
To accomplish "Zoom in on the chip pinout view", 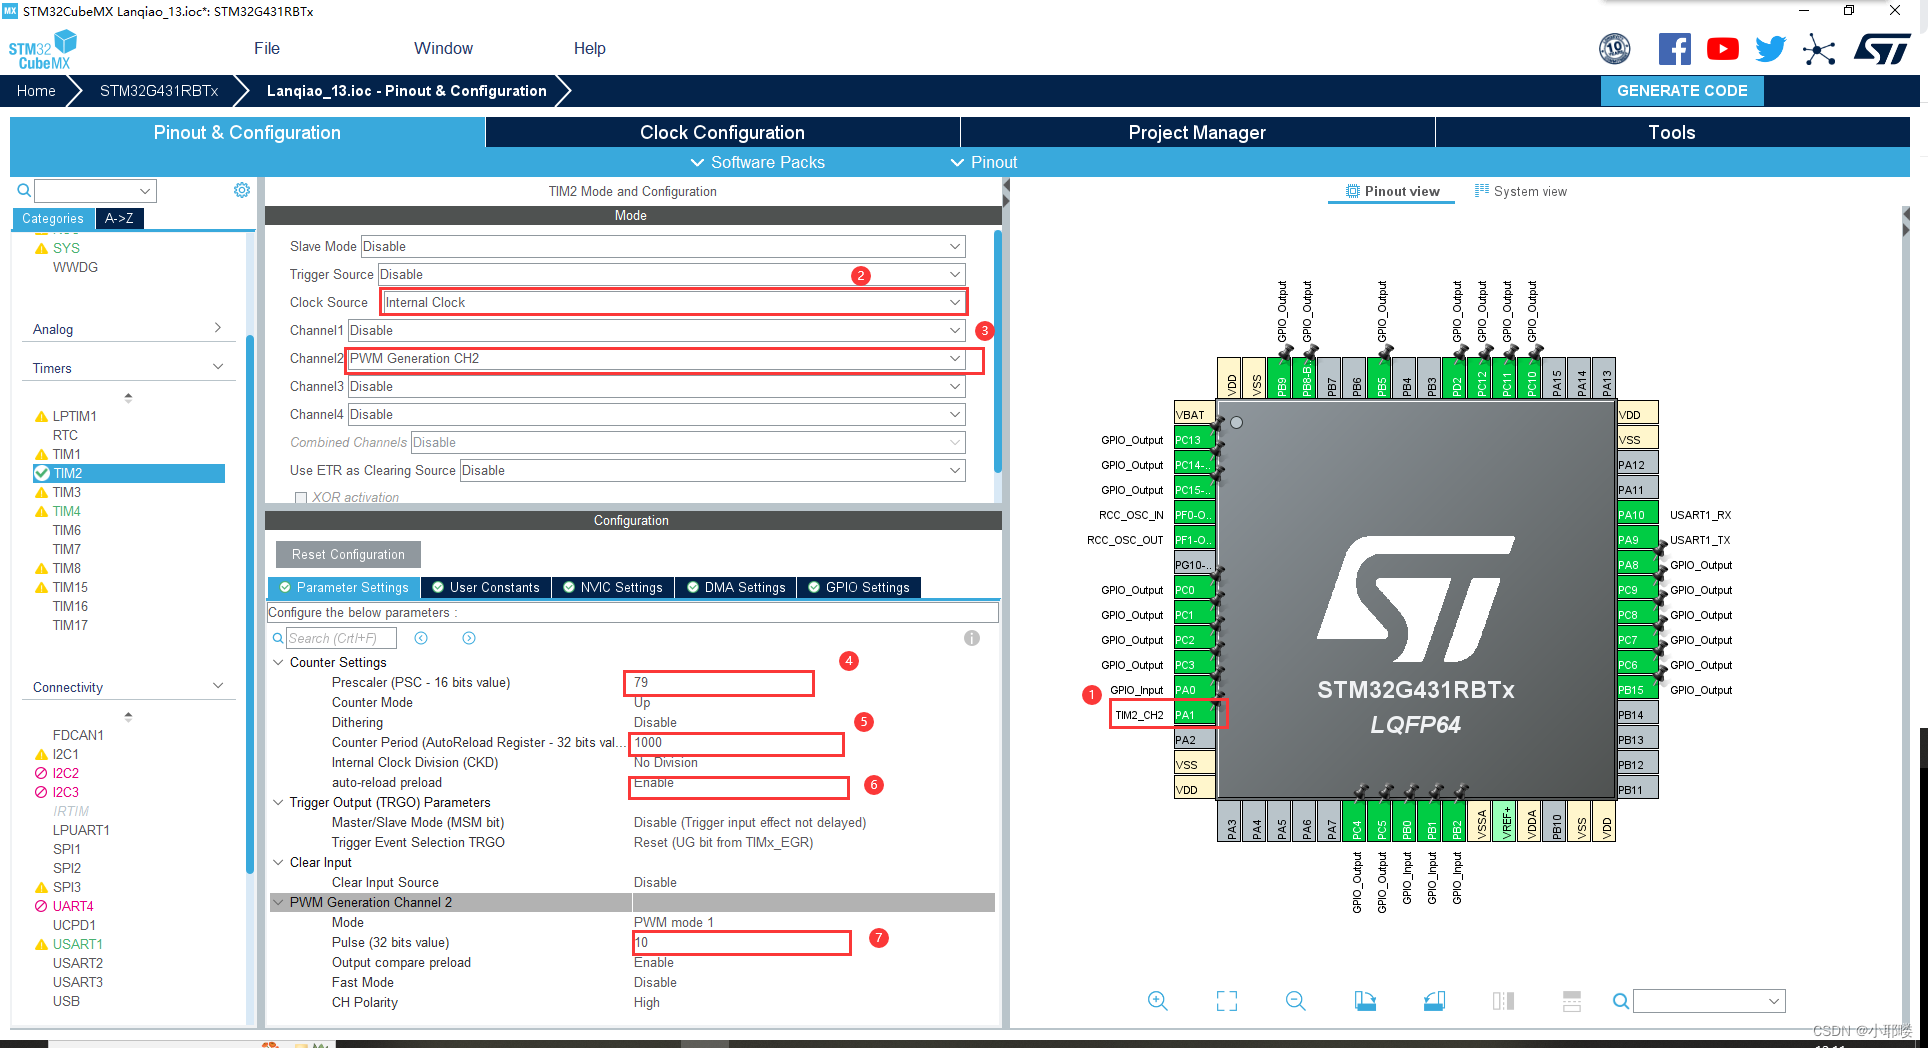I will tap(1157, 1001).
